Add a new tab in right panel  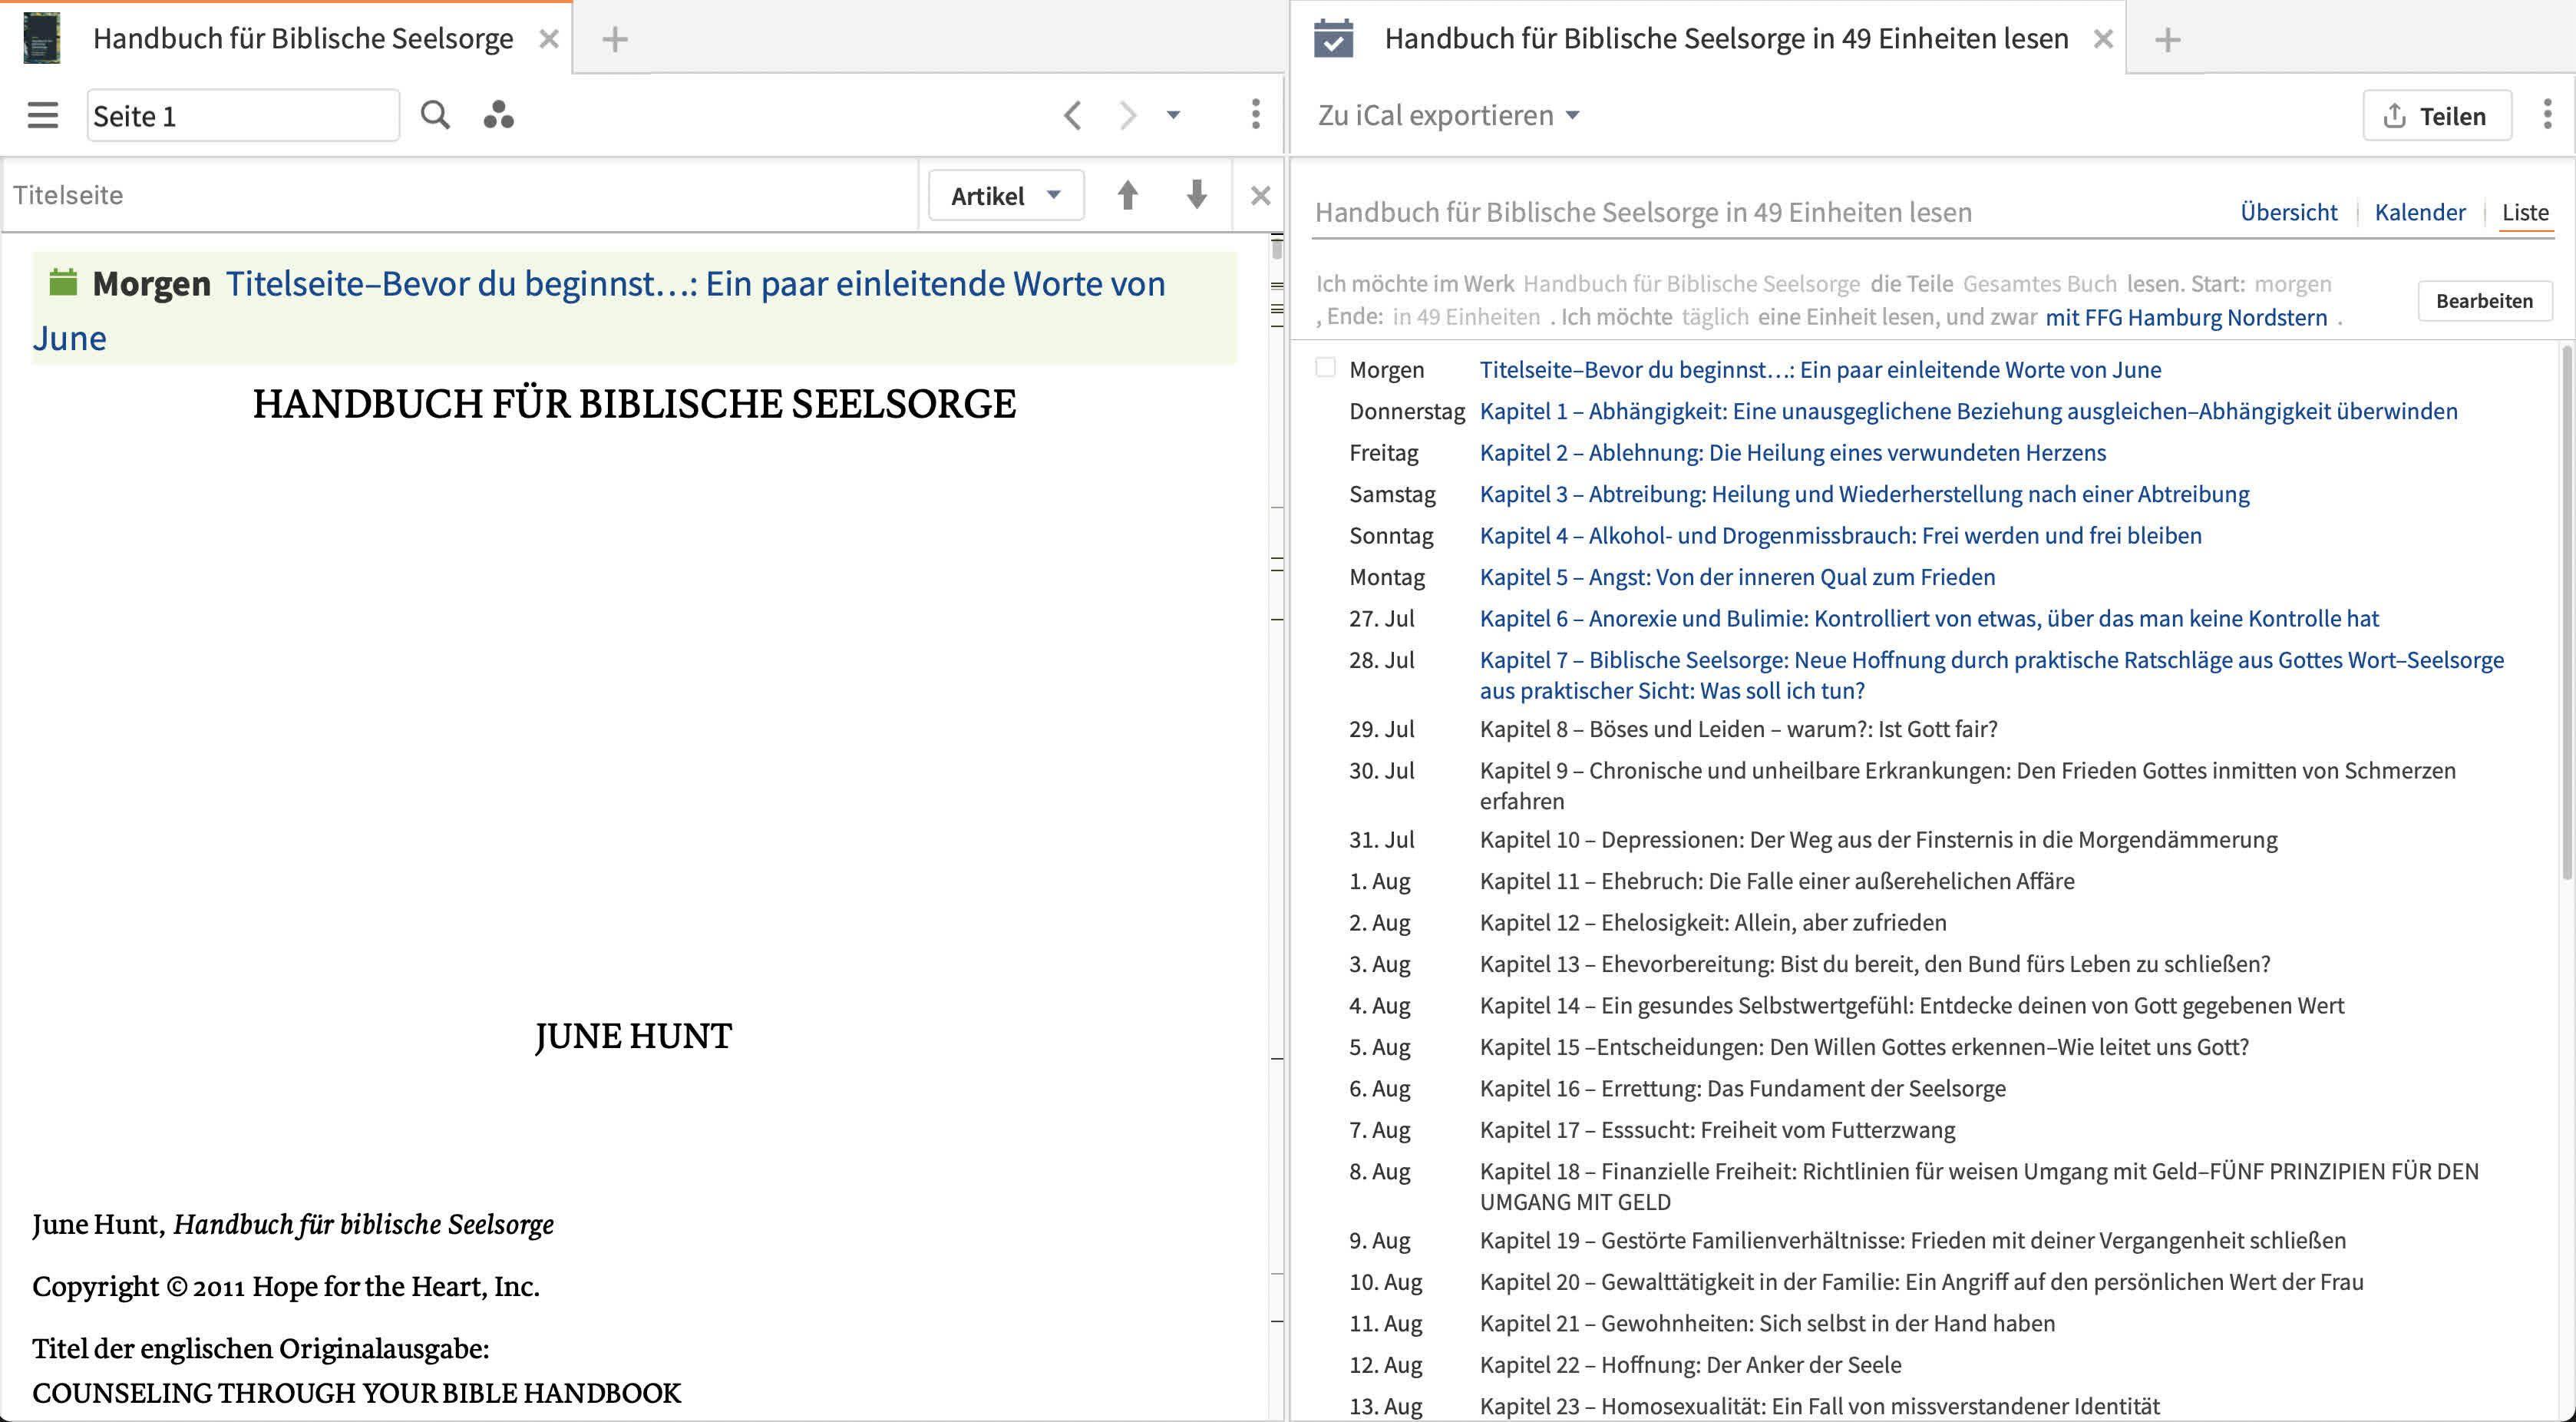point(2167,39)
